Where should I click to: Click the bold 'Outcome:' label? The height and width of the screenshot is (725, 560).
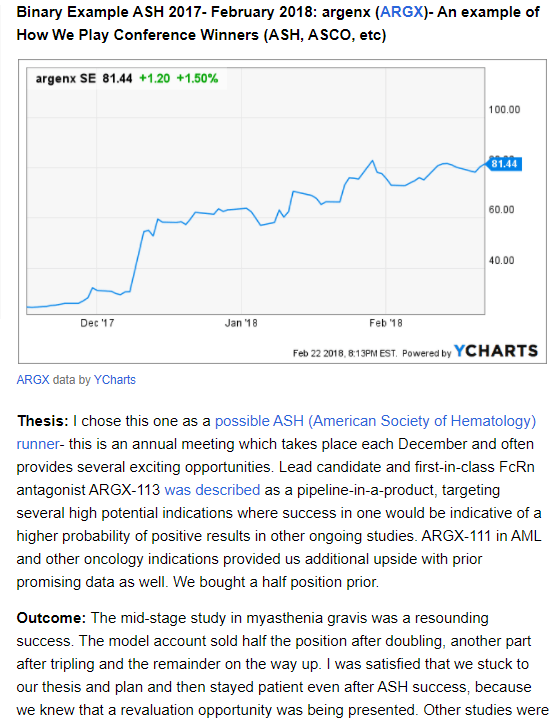51,618
